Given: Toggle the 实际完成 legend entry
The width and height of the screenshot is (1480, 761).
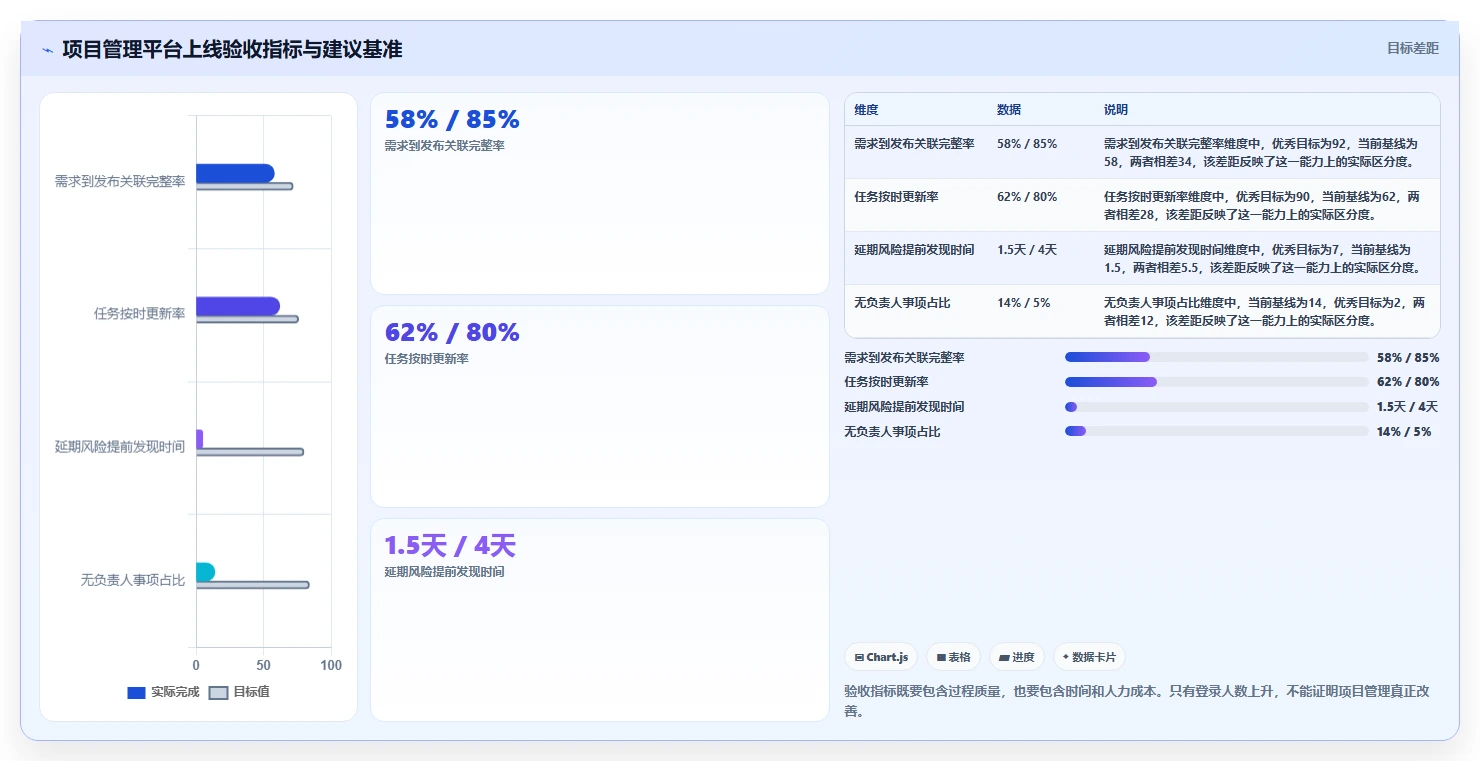Looking at the screenshot, I should 164,692.
